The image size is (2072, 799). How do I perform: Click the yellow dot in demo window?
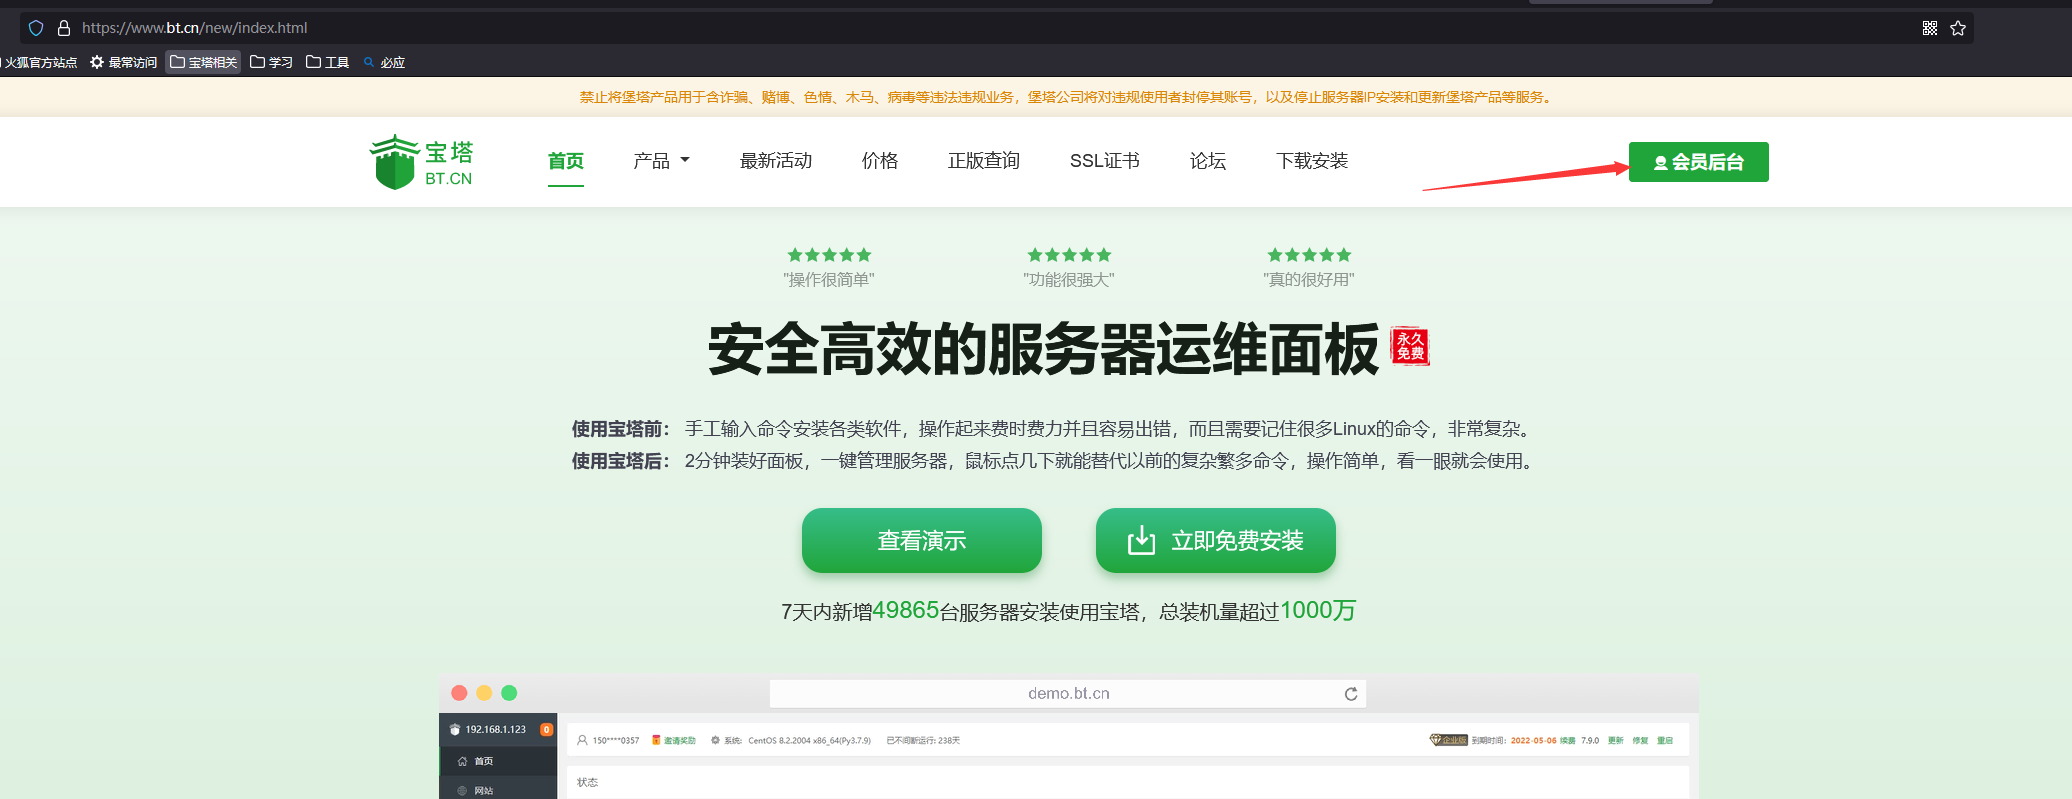484,693
